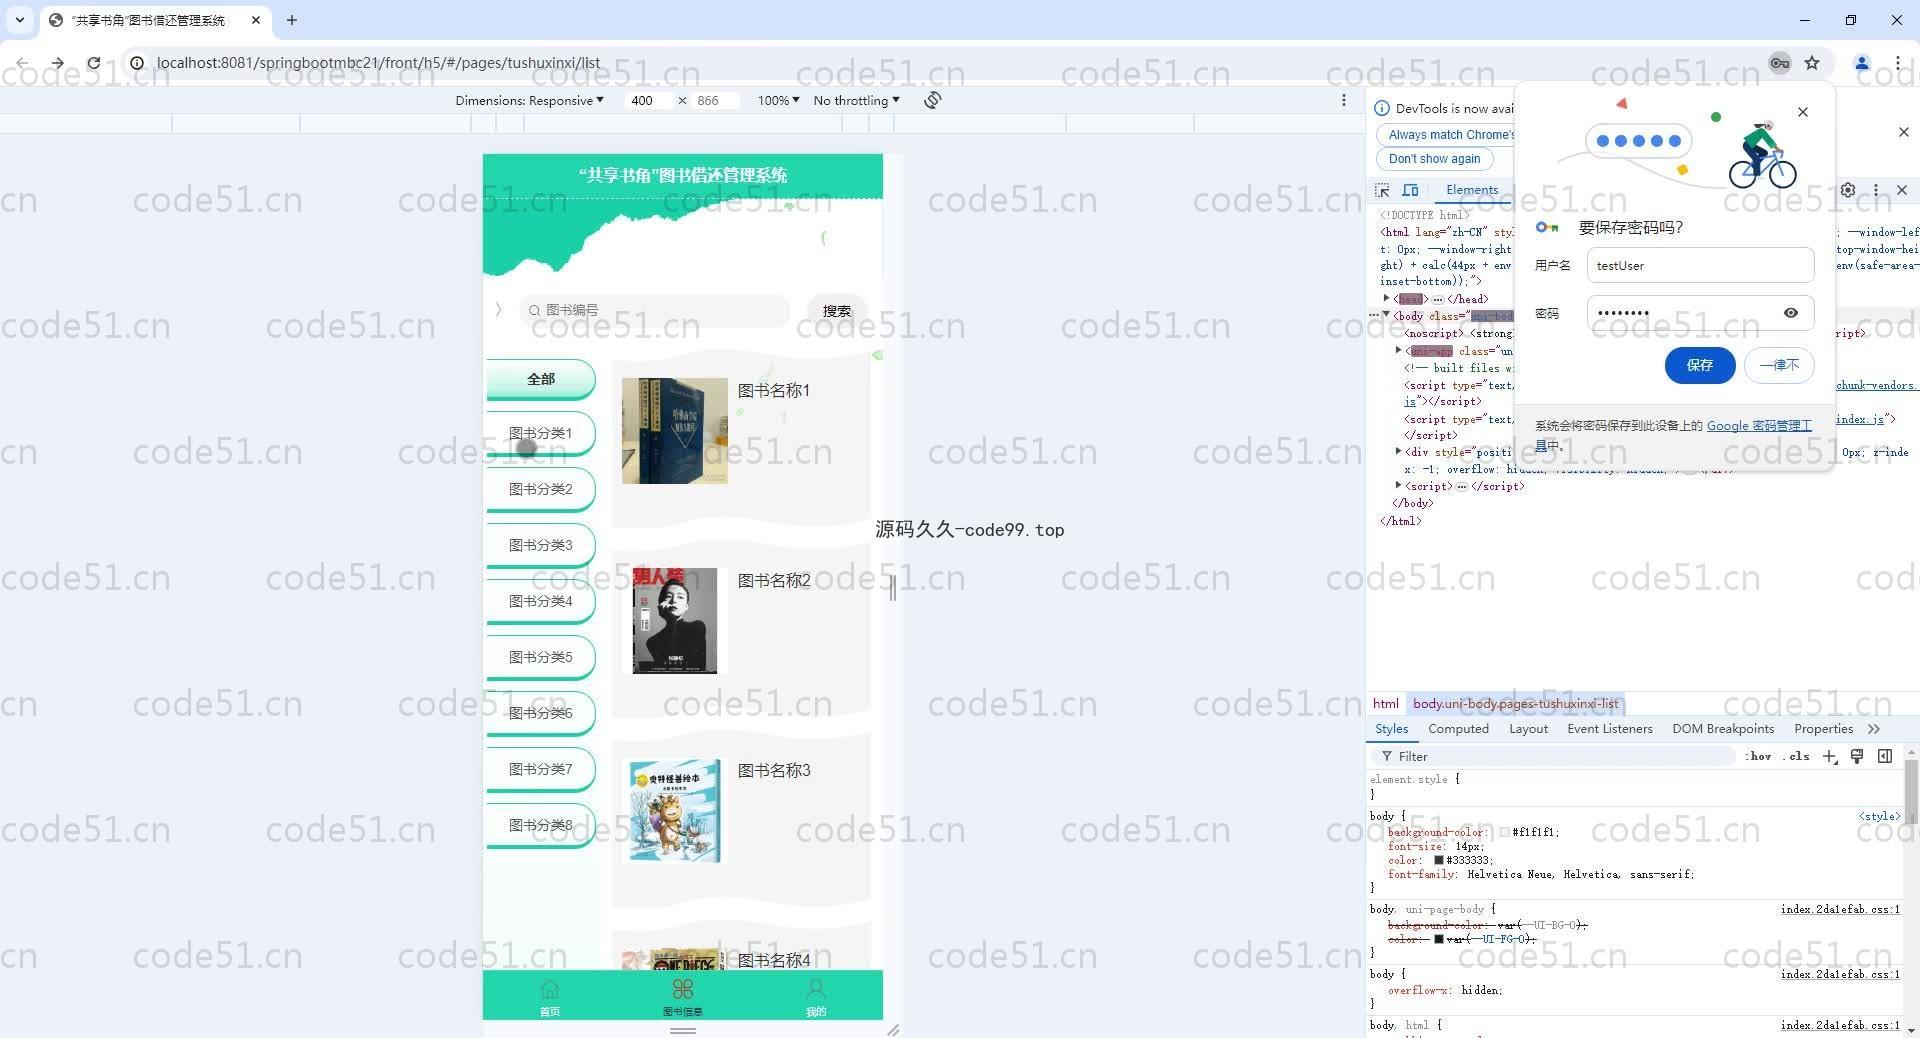This screenshot has width=1920, height=1038.
Task: Open DevTools customize three-dot menu
Action: click(1876, 190)
